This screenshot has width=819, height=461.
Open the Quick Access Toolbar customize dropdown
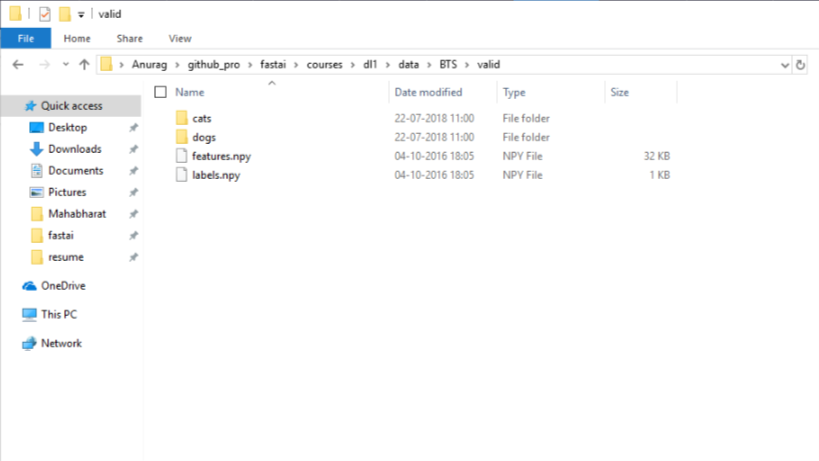pyautogui.click(x=81, y=14)
